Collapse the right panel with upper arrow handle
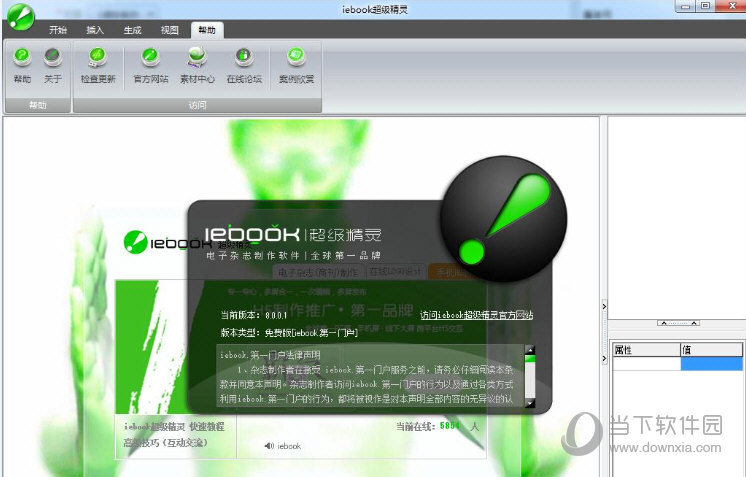Image resolution: width=746 pixels, height=477 pixels. tap(604, 307)
